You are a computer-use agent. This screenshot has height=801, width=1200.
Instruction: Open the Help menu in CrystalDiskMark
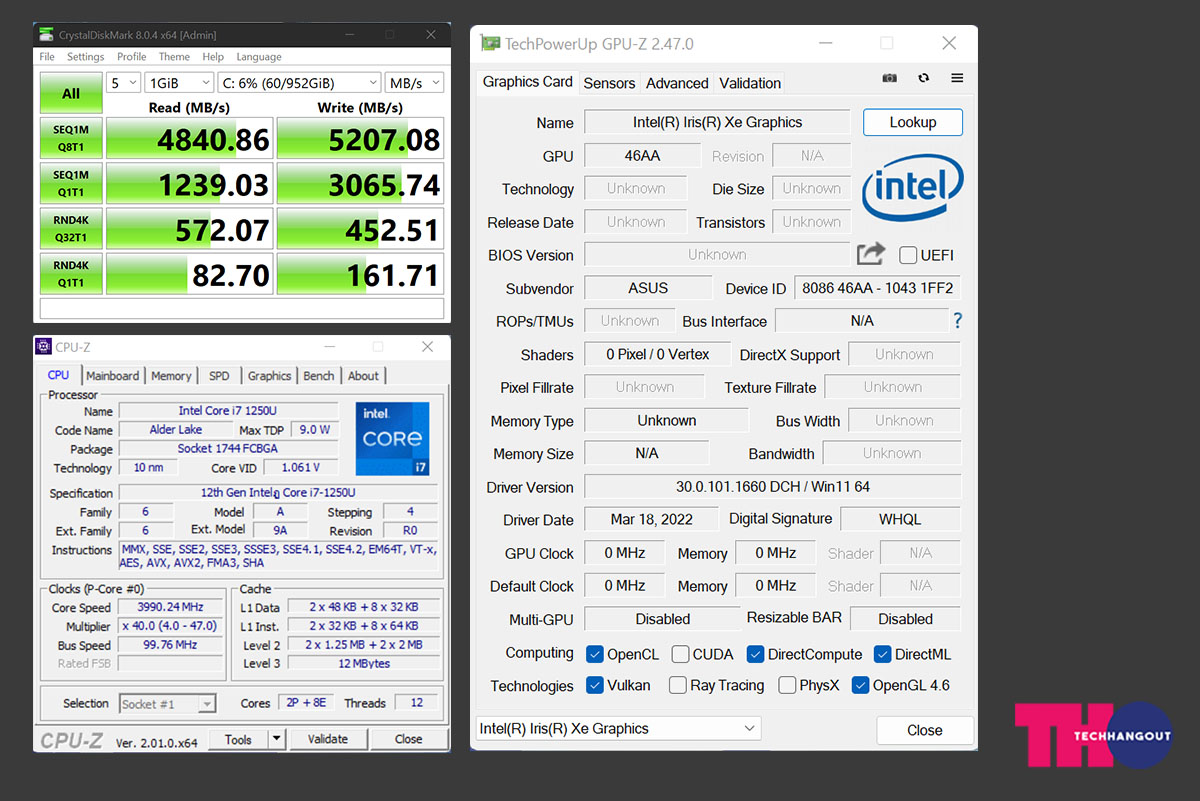[213, 57]
